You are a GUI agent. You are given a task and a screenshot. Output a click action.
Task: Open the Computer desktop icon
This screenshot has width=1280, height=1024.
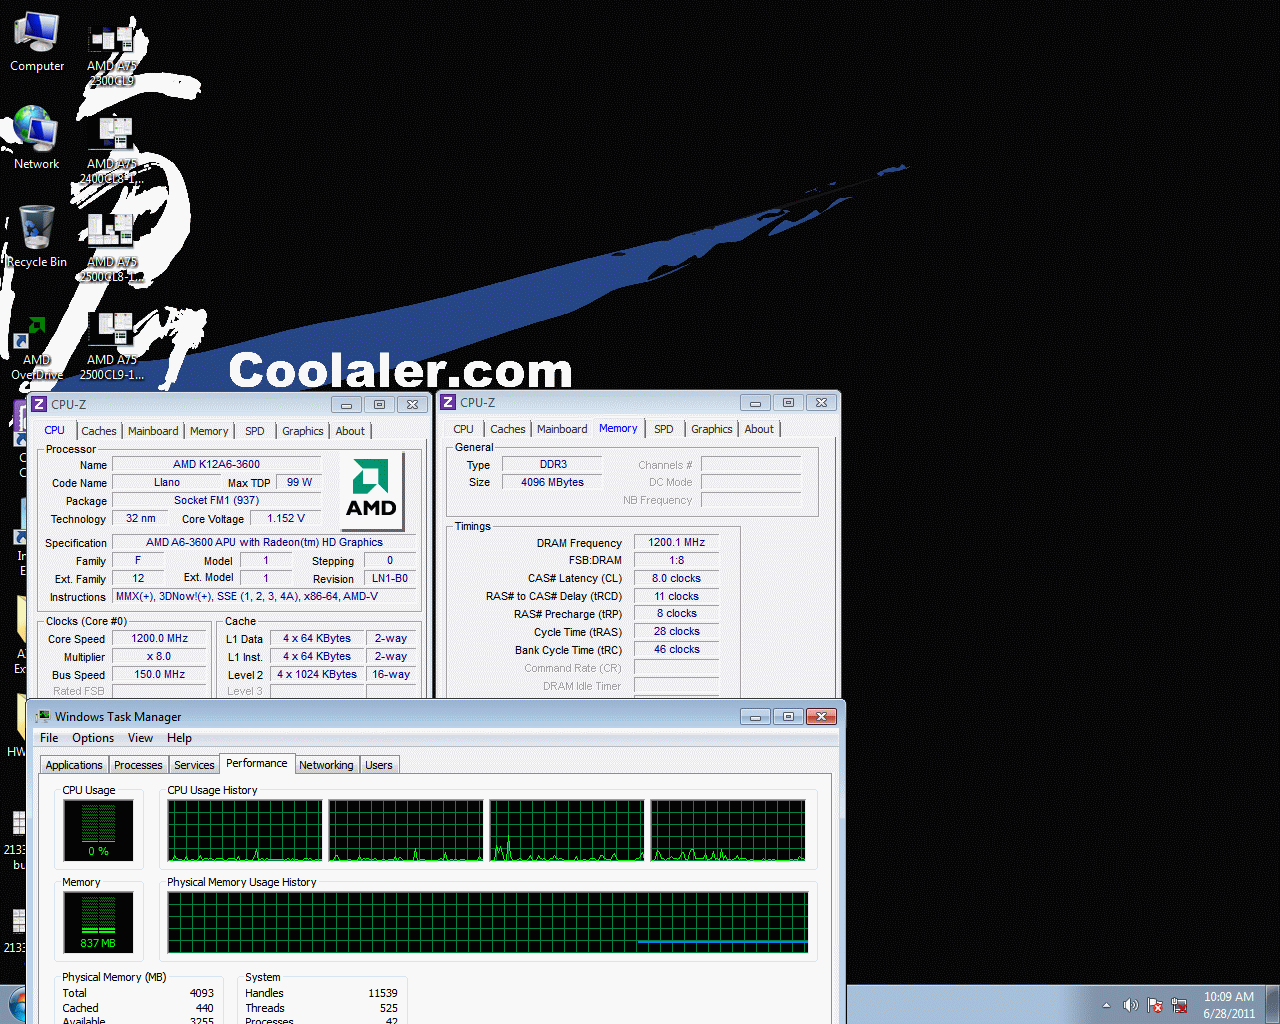(x=37, y=42)
